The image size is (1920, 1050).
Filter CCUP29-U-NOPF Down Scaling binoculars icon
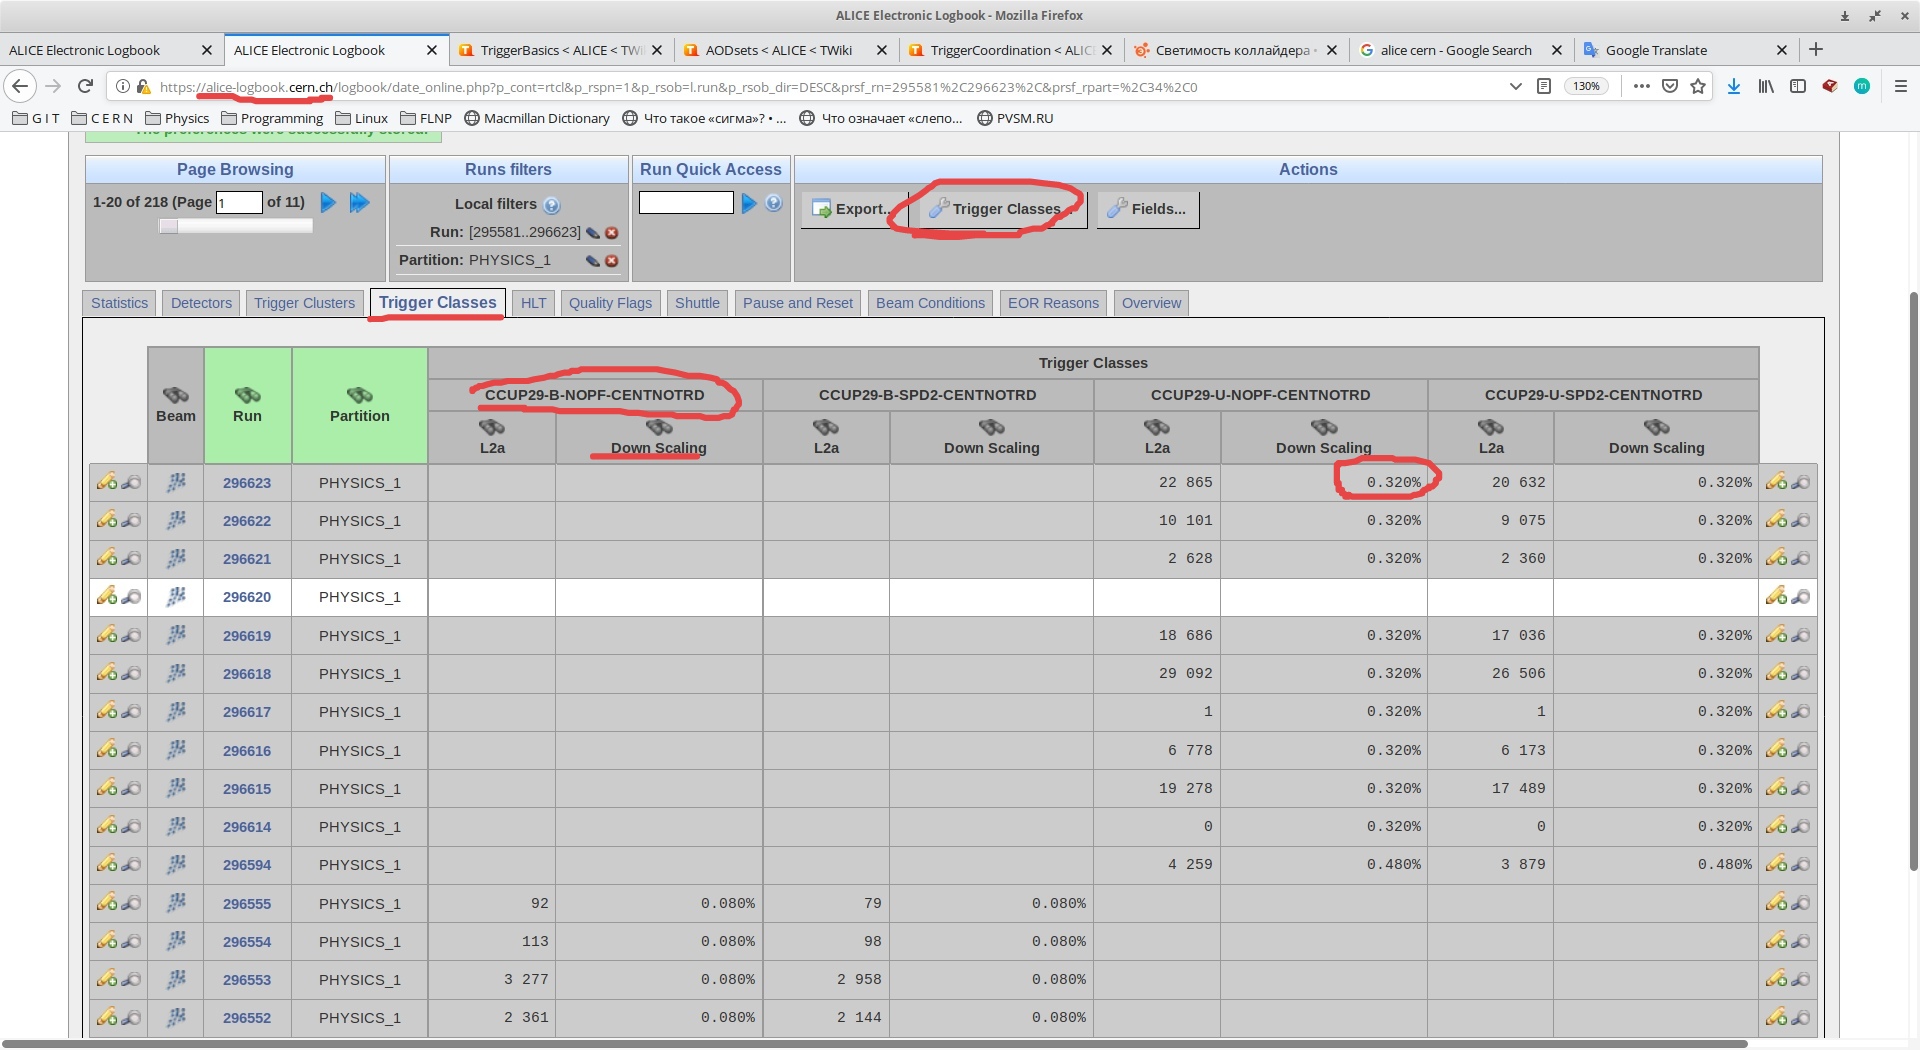click(1324, 427)
